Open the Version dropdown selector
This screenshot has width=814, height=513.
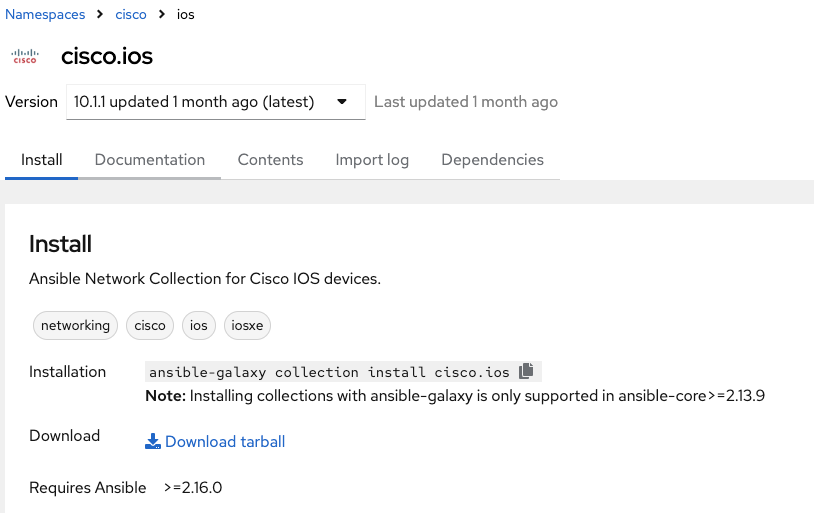[x=215, y=102]
